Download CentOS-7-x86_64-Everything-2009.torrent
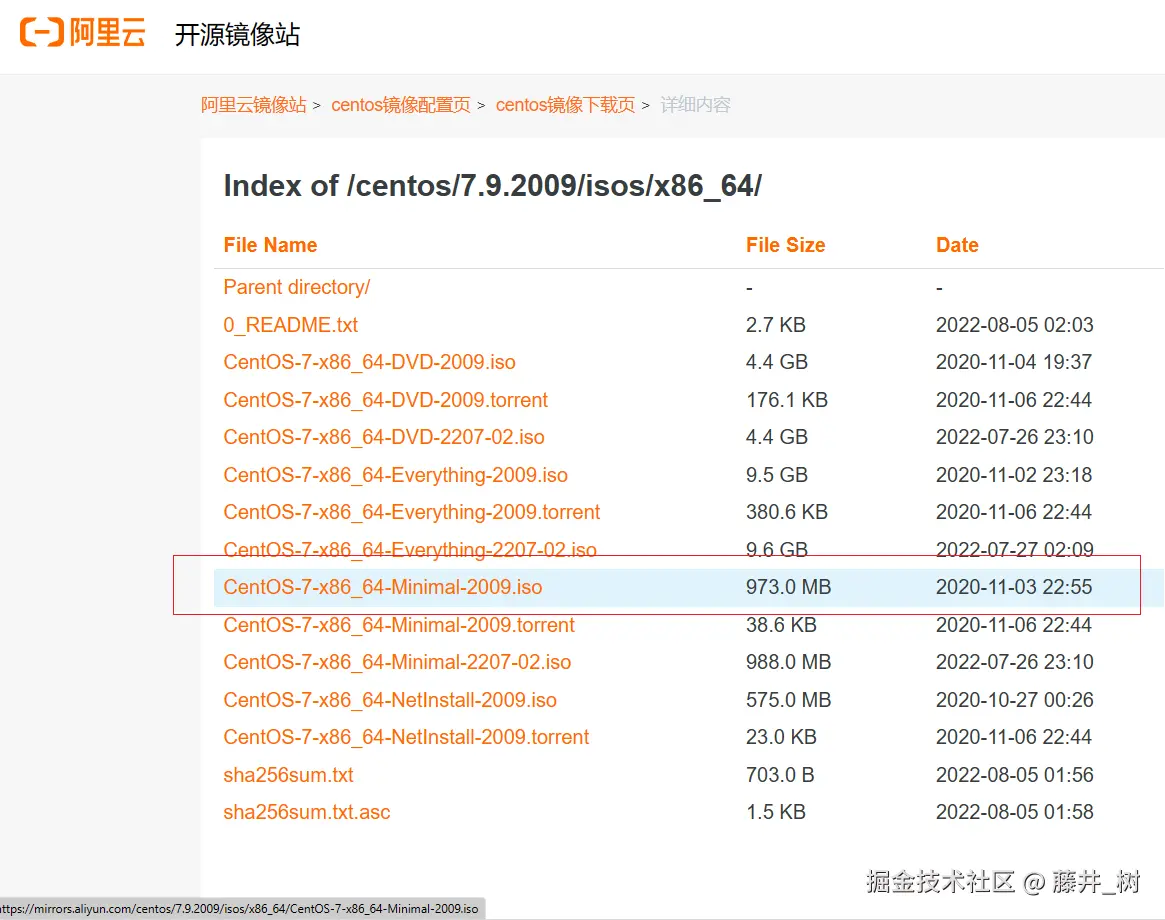This screenshot has width=1165, height=920. [x=412, y=512]
